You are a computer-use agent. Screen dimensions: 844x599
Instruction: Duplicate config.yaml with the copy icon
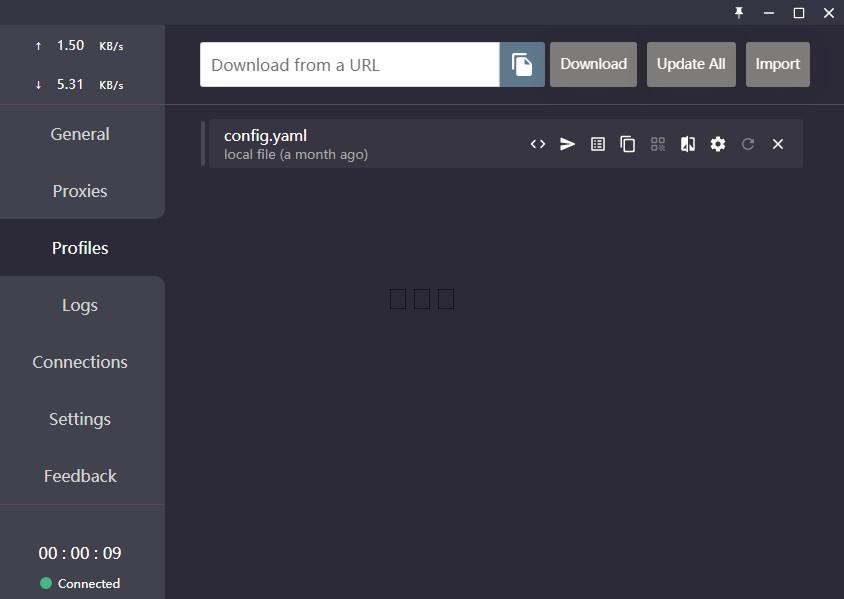click(x=628, y=144)
